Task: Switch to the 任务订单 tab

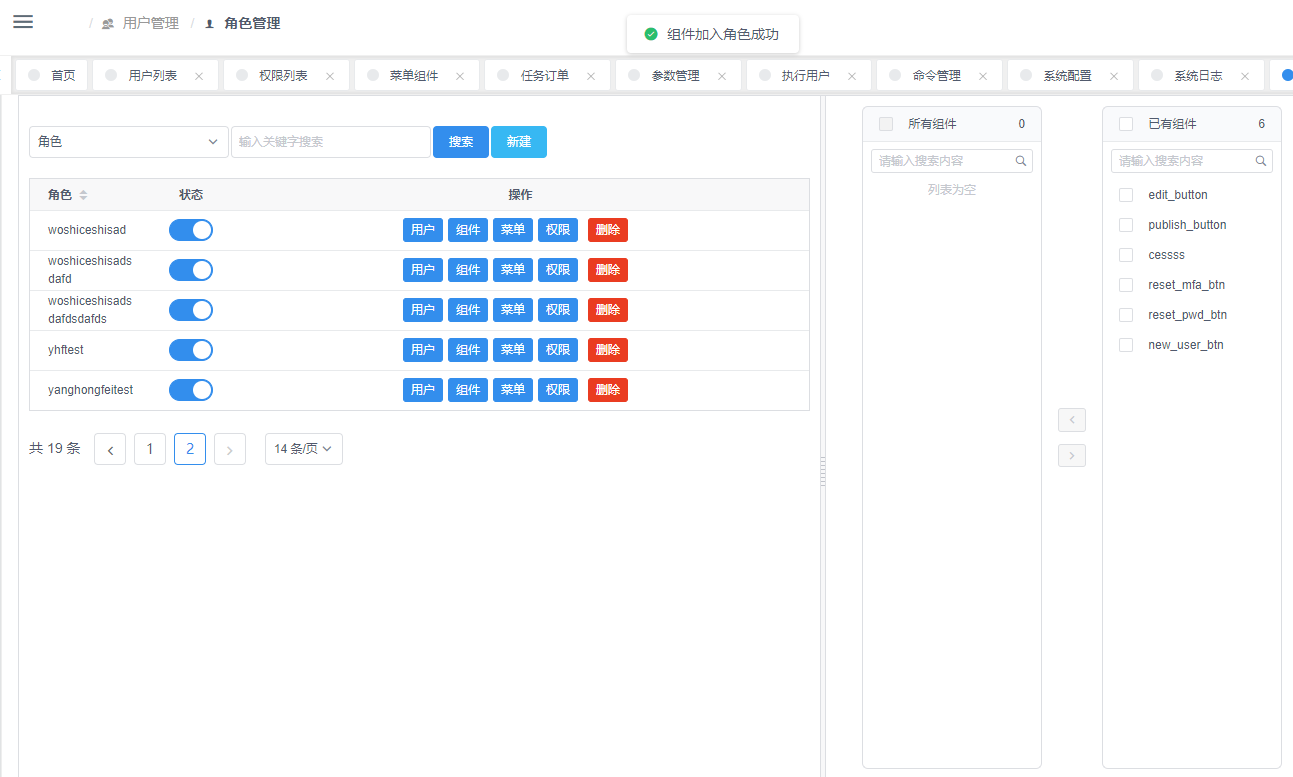Action: (x=545, y=75)
